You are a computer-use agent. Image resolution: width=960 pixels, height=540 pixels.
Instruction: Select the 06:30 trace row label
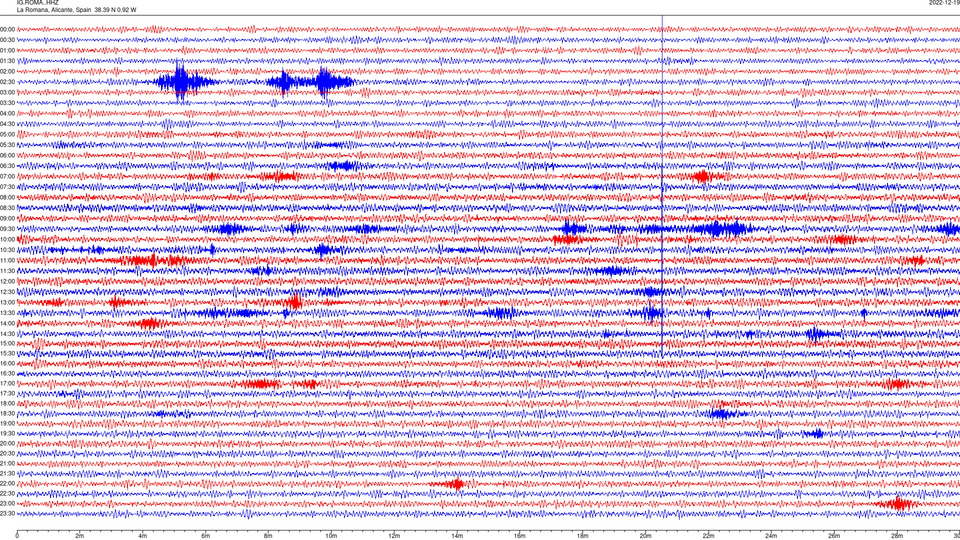[7, 166]
